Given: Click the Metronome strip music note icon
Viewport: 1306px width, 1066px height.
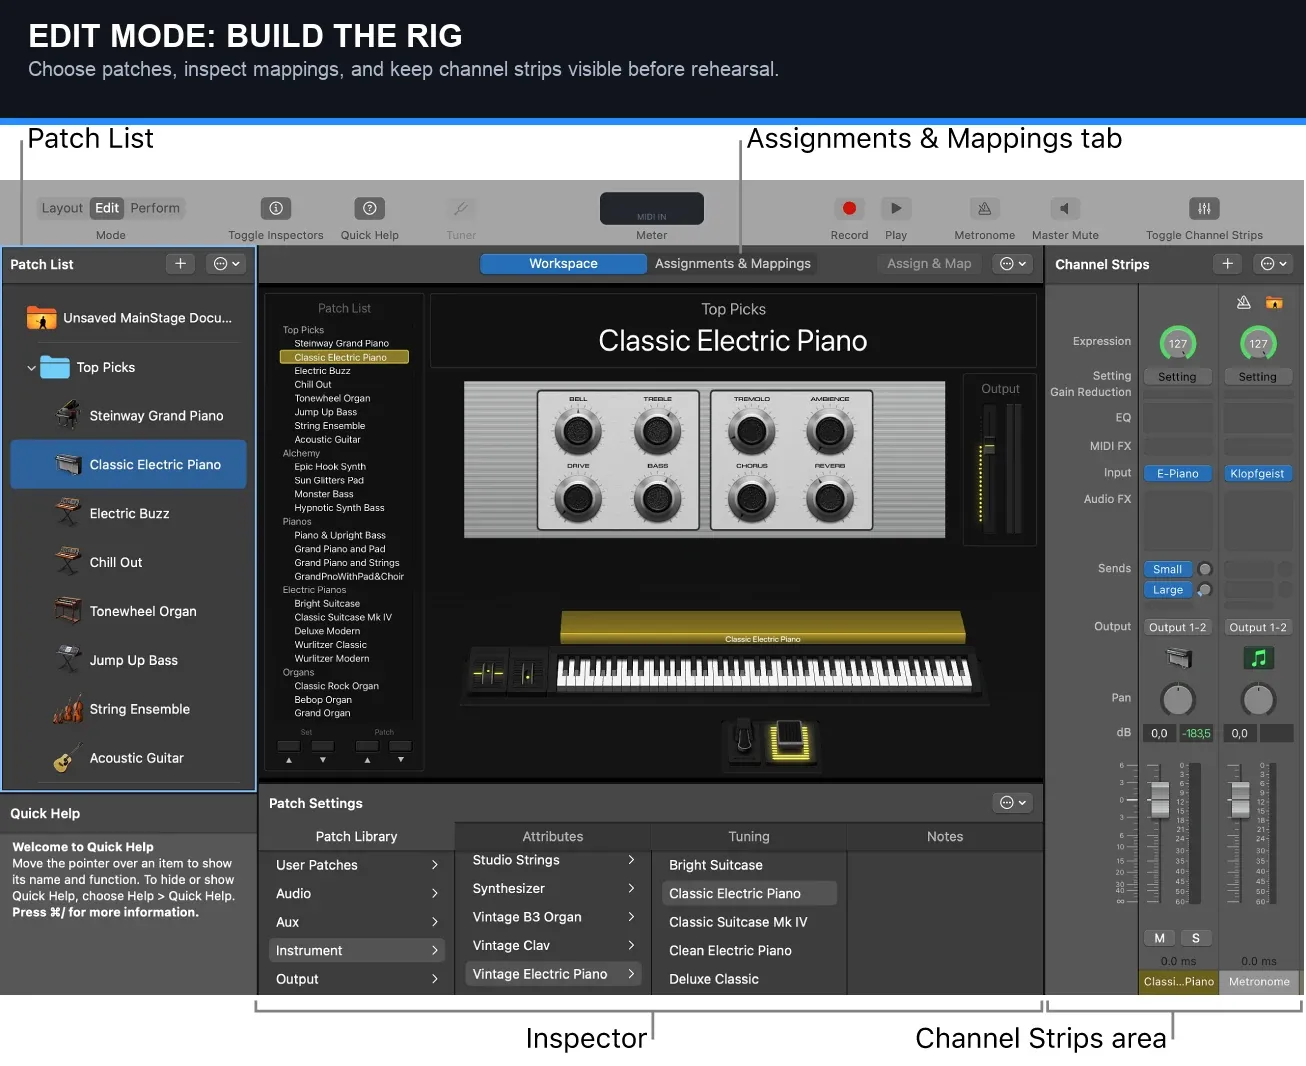Looking at the screenshot, I should (1258, 658).
